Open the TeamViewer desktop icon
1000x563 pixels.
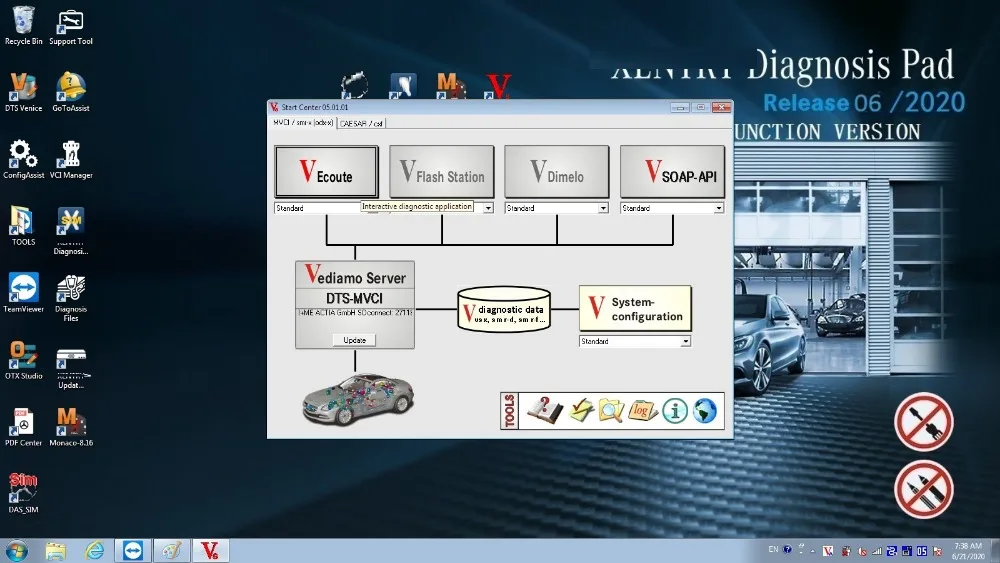pyautogui.click(x=24, y=293)
